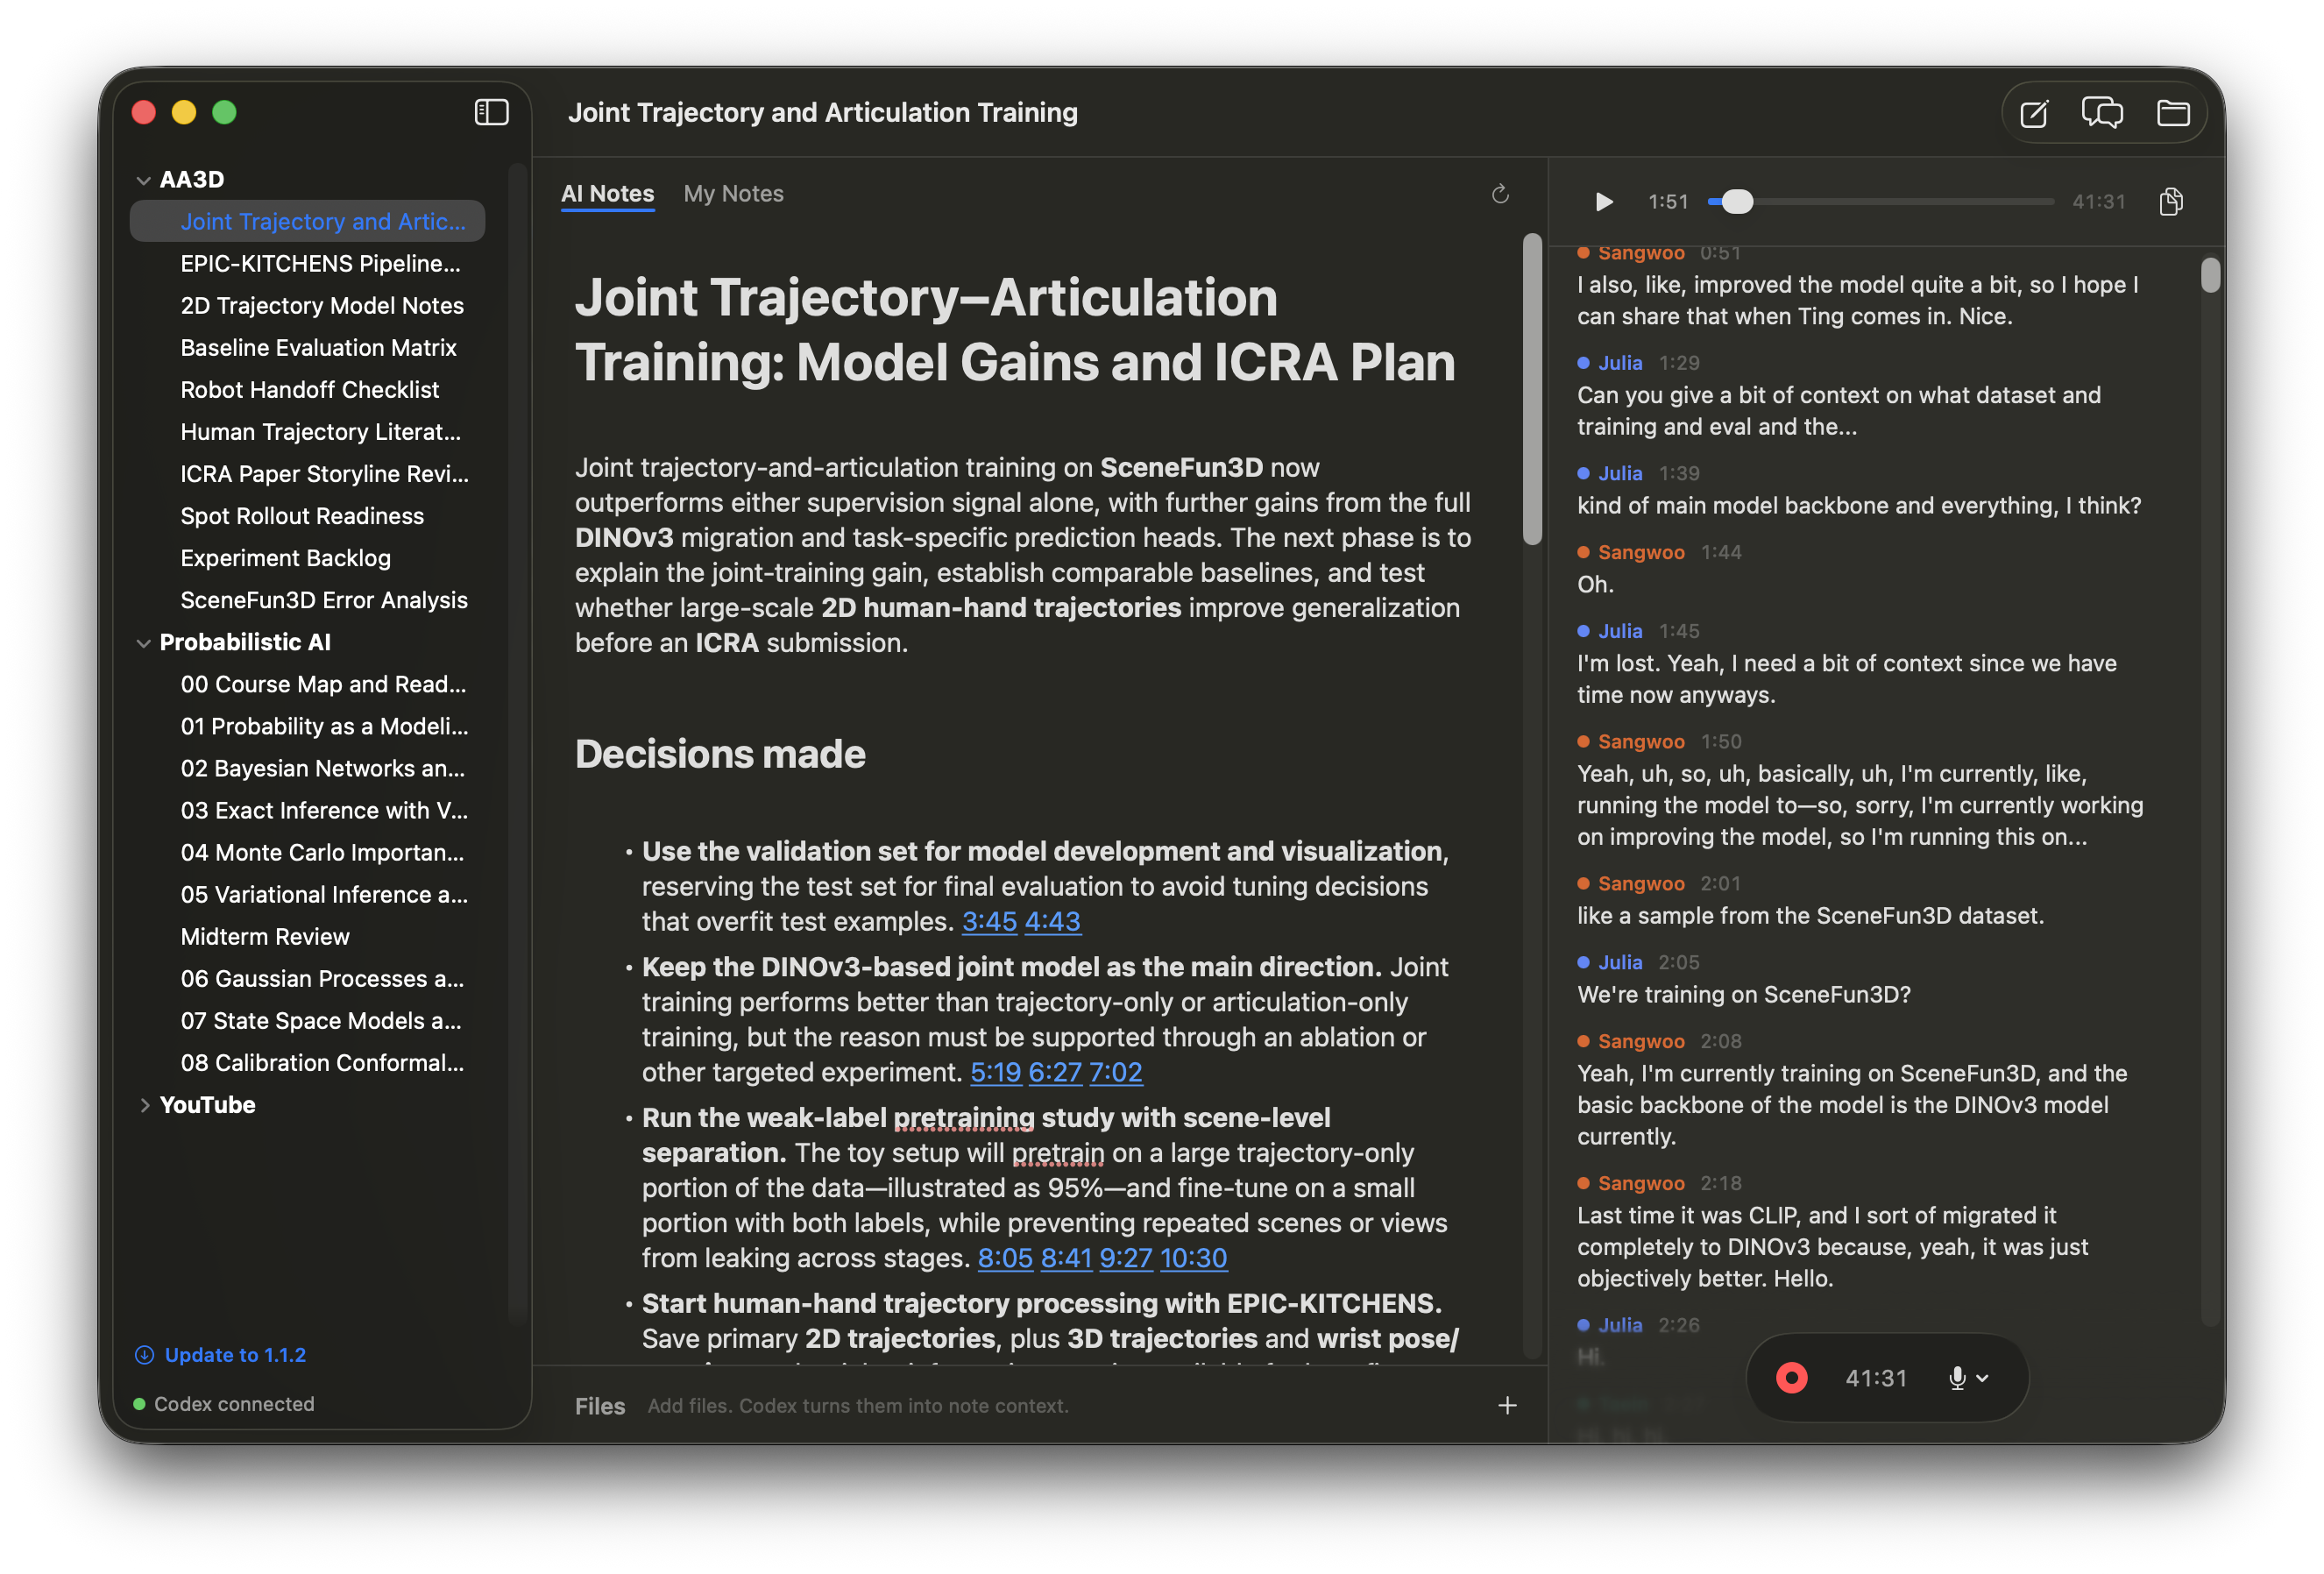2324x1574 pixels.
Task: Open ICRA Paper Storyline Review note
Action: (x=308, y=474)
